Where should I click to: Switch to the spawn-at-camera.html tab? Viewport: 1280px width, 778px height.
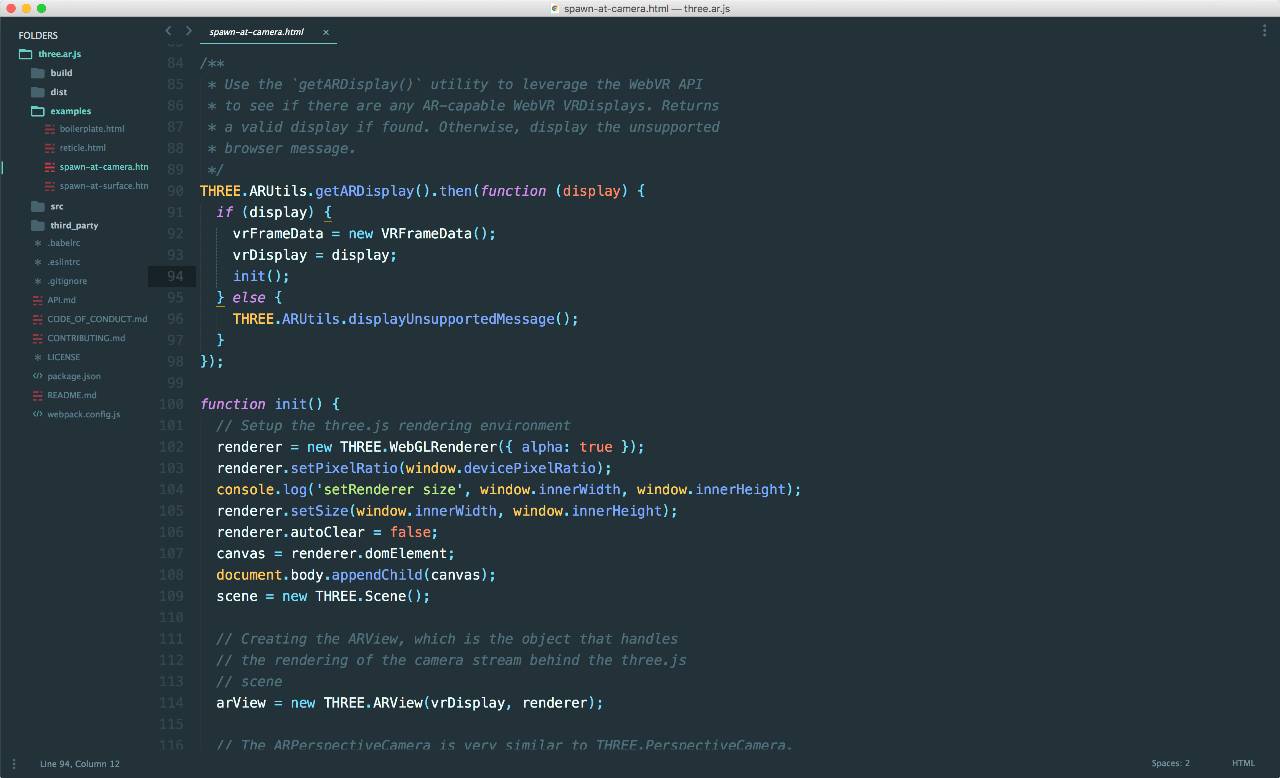tap(257, 32)
